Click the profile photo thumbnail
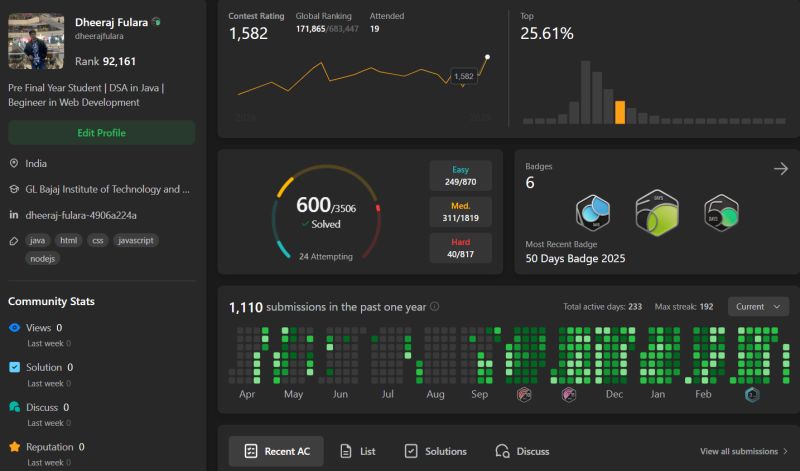The image size is (800, 471). (x=36, y=41)
